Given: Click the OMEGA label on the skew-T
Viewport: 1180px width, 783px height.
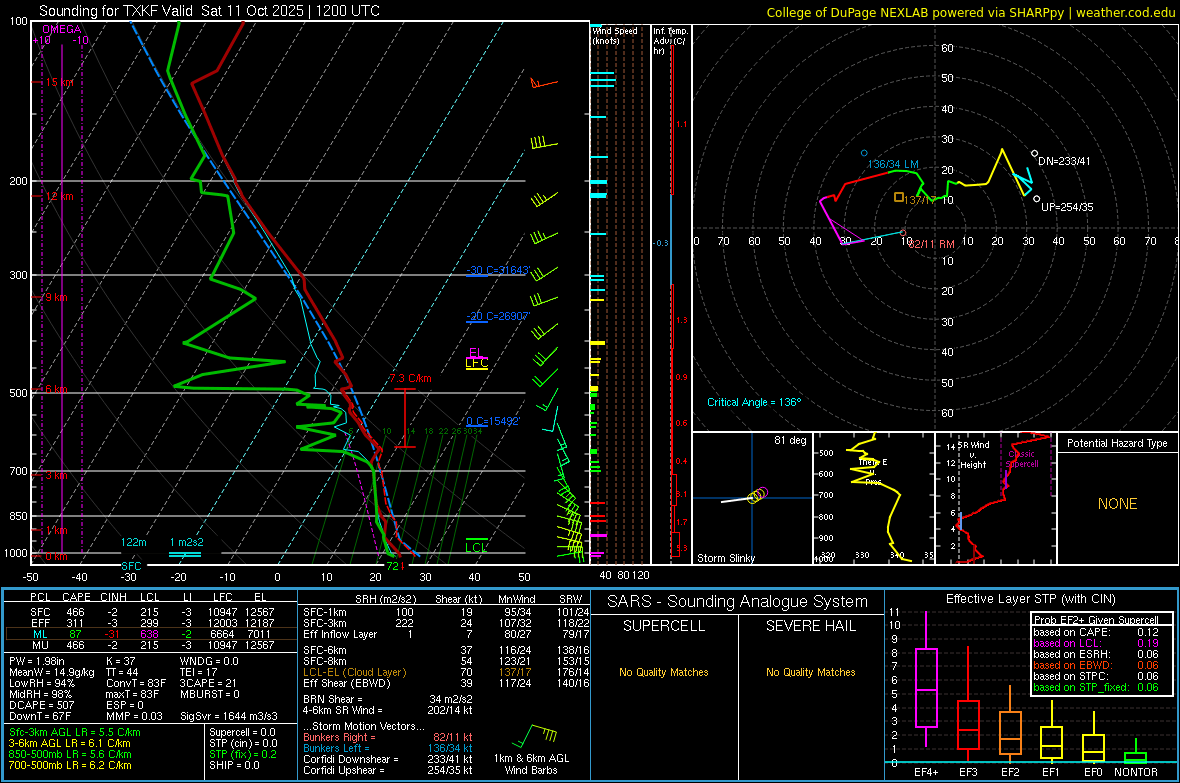Looking at the screenshot, I should pos(62,29).
